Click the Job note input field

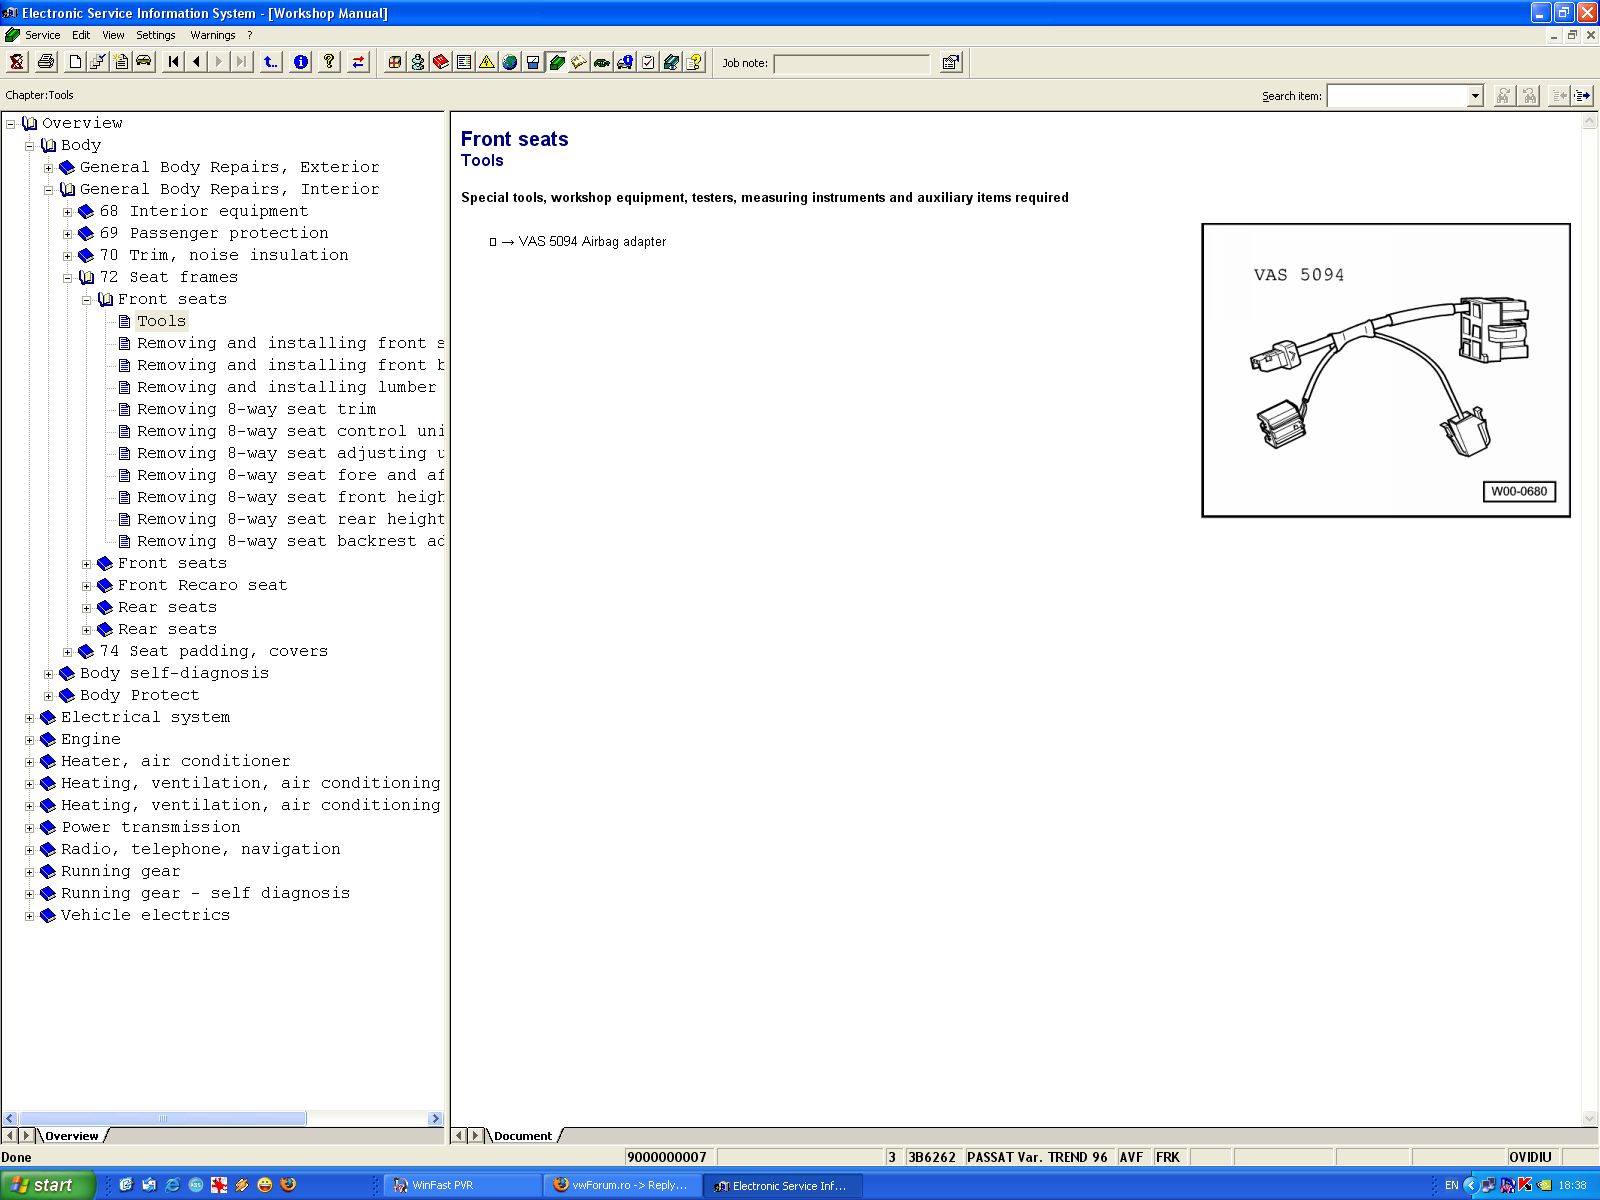tap(851, 64)
